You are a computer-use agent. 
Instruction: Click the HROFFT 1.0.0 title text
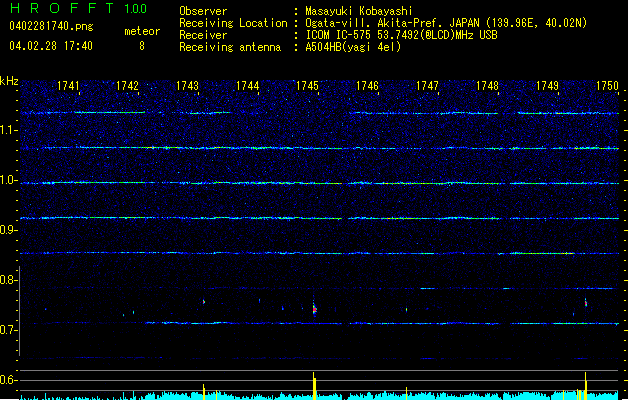[79, 8]
